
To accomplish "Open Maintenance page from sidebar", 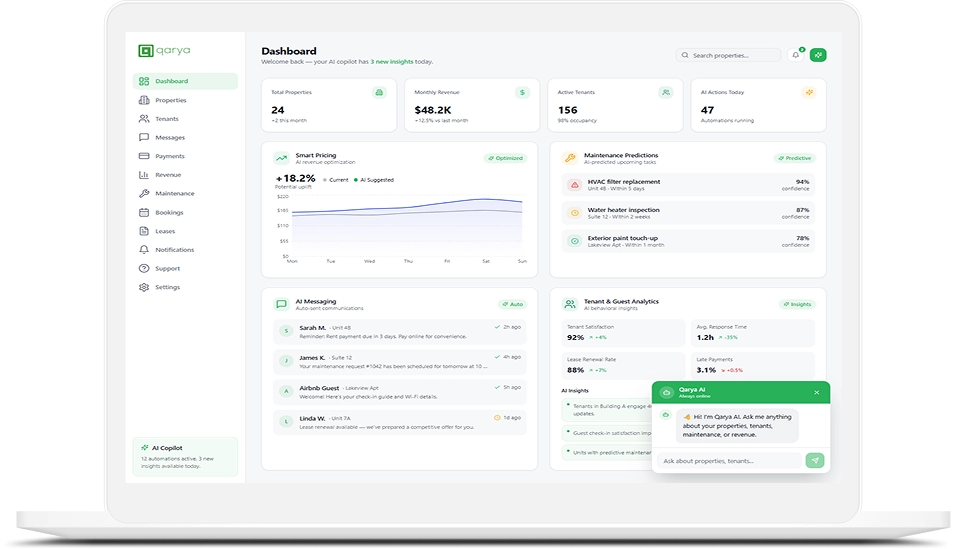I will point(174,193).
